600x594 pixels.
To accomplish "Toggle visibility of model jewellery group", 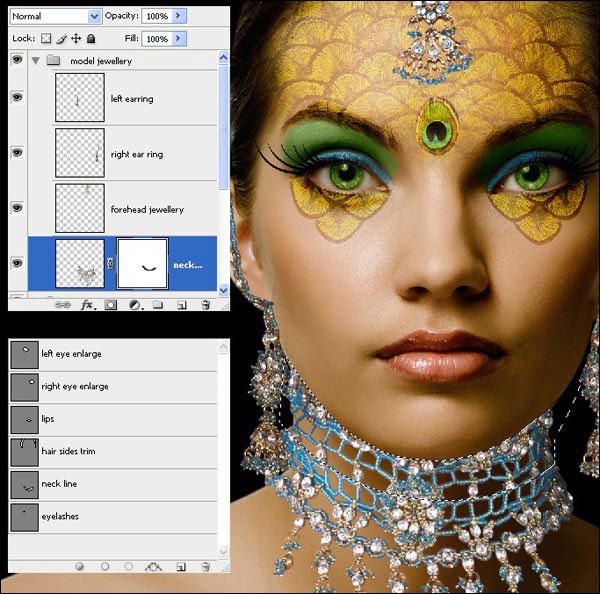I will tap(16, 61).
